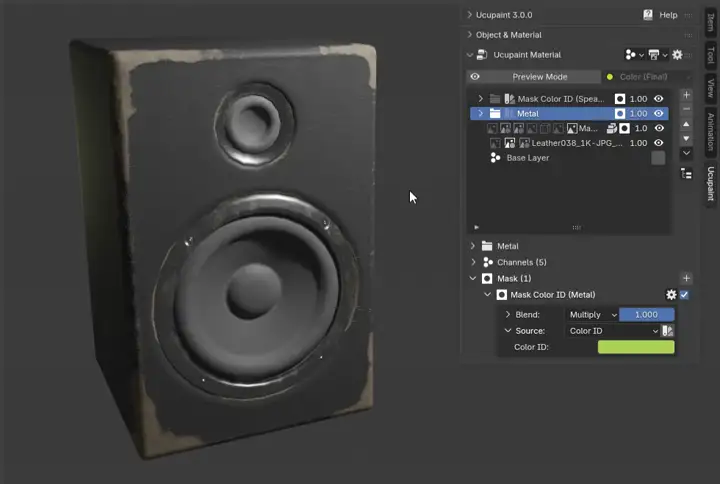Click the plus icon to add a mask

click(x=686, y=278)
